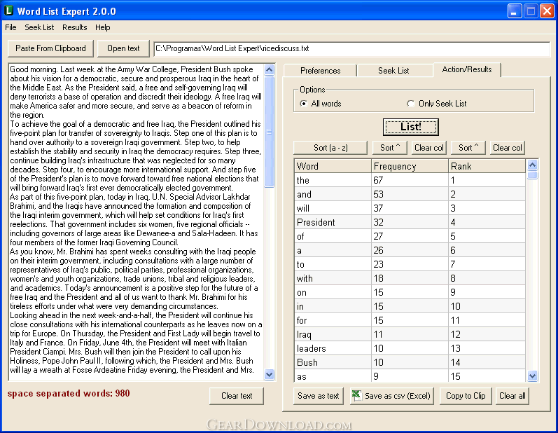Click the text pane scrollbar thumb
558x433 pixels.
269,132
